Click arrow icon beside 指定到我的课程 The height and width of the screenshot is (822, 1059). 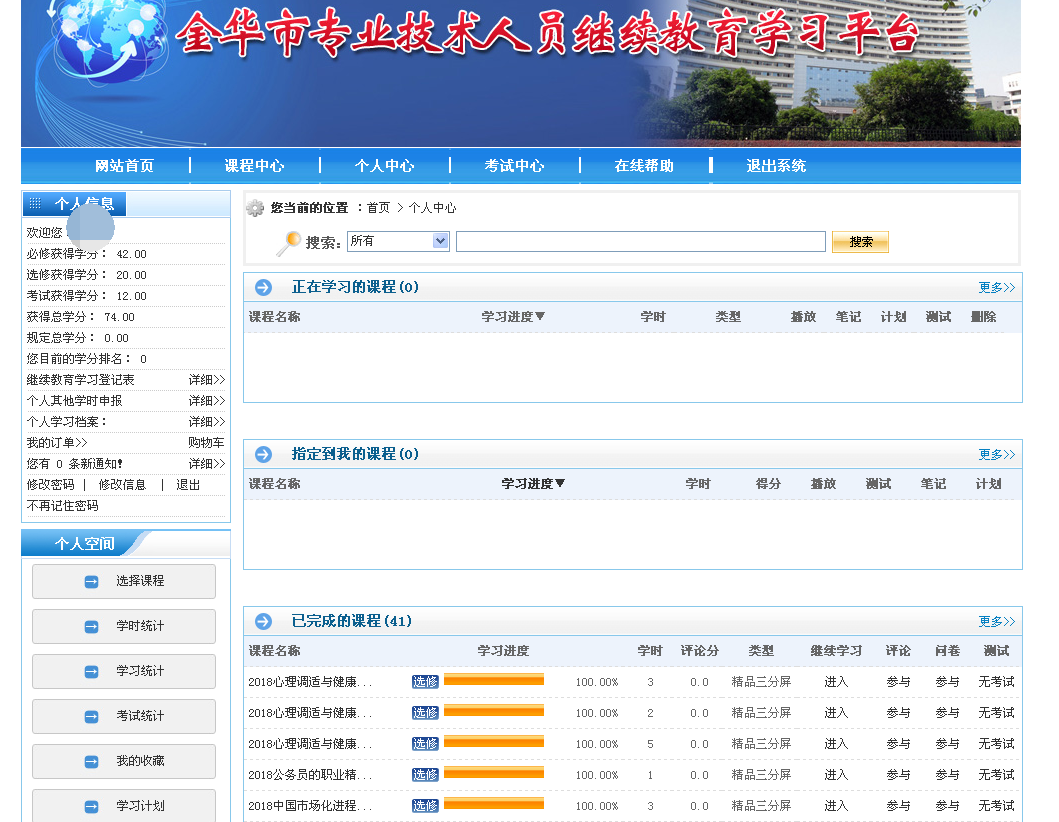point(263,455)
